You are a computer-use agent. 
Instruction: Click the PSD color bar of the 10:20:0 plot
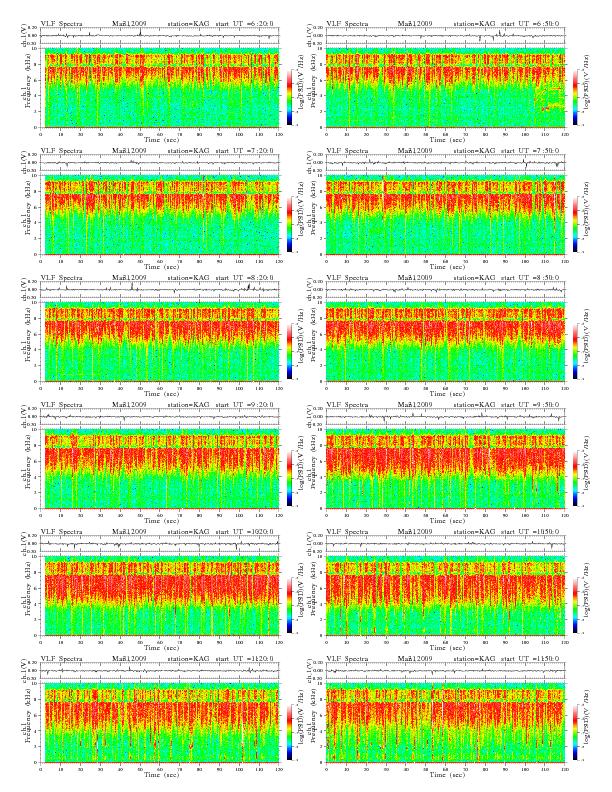pyautogui.click(x=289, y=605)
